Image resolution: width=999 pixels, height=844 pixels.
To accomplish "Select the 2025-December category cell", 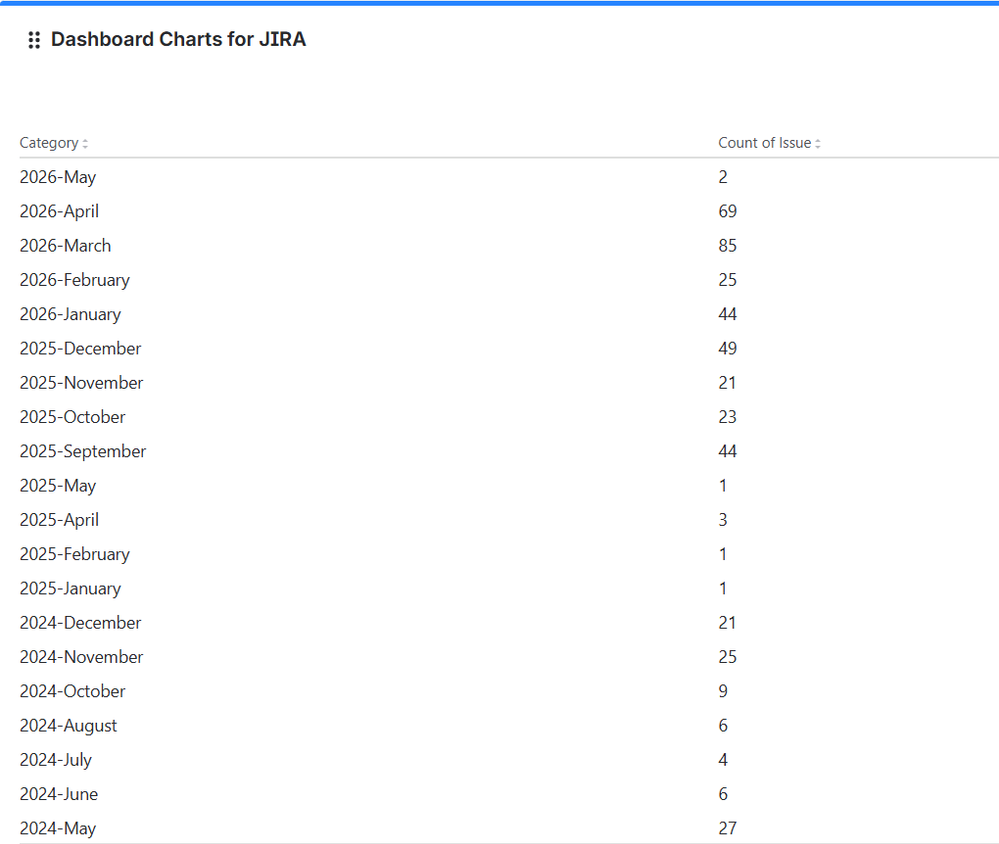I will pyautogui.click(x=80, y=348).
